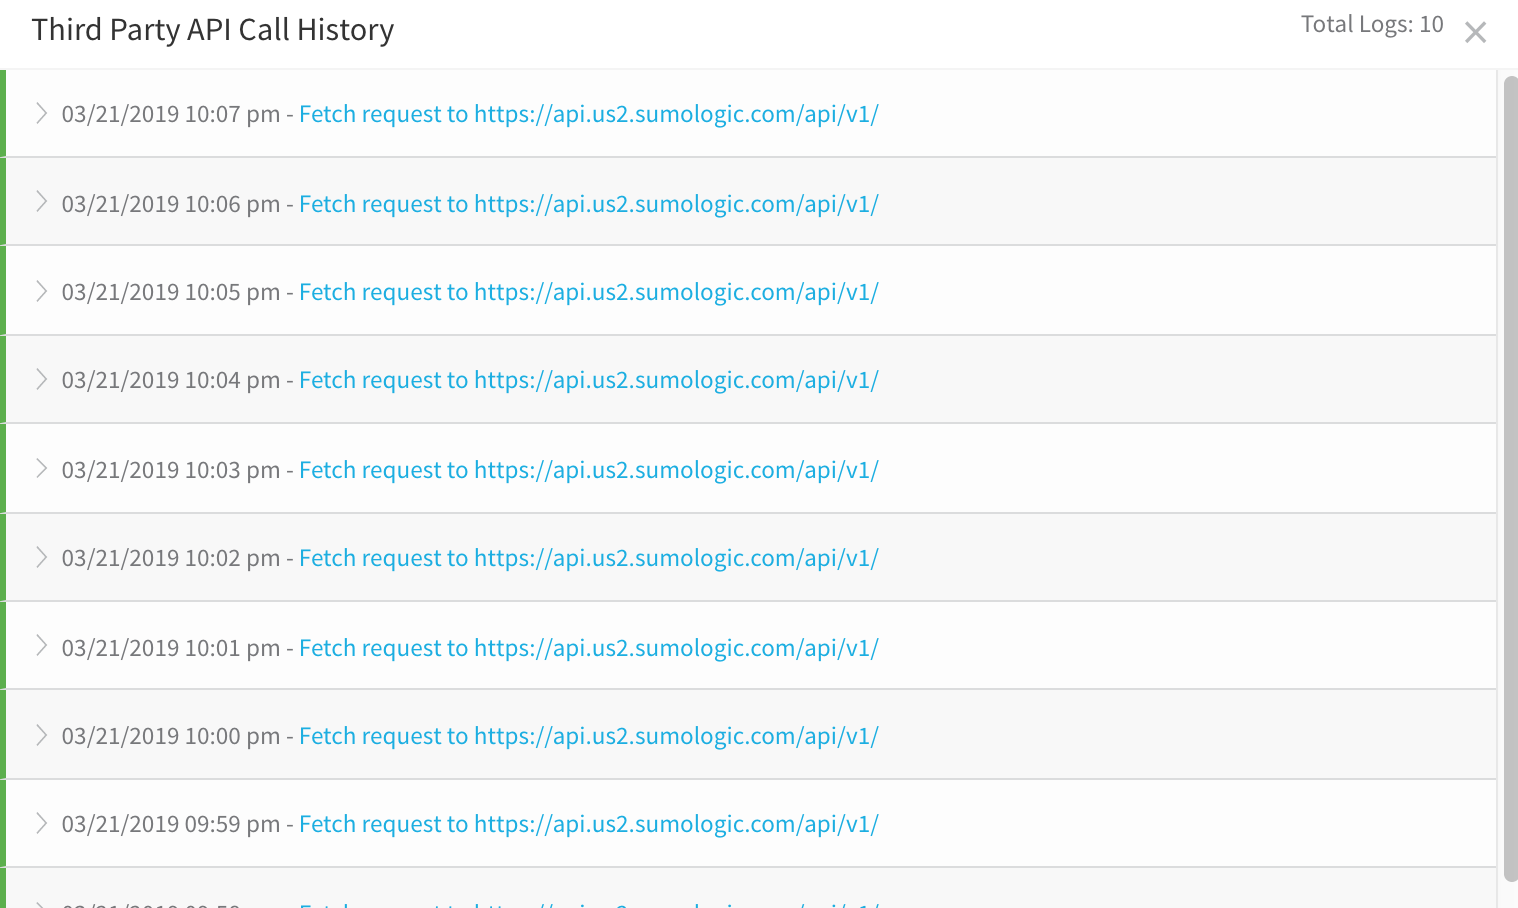Open the 10:02 pm Fetch request link
This screenshot has height=908, width=1518.
pyautogui.click(x=589, y=558)
